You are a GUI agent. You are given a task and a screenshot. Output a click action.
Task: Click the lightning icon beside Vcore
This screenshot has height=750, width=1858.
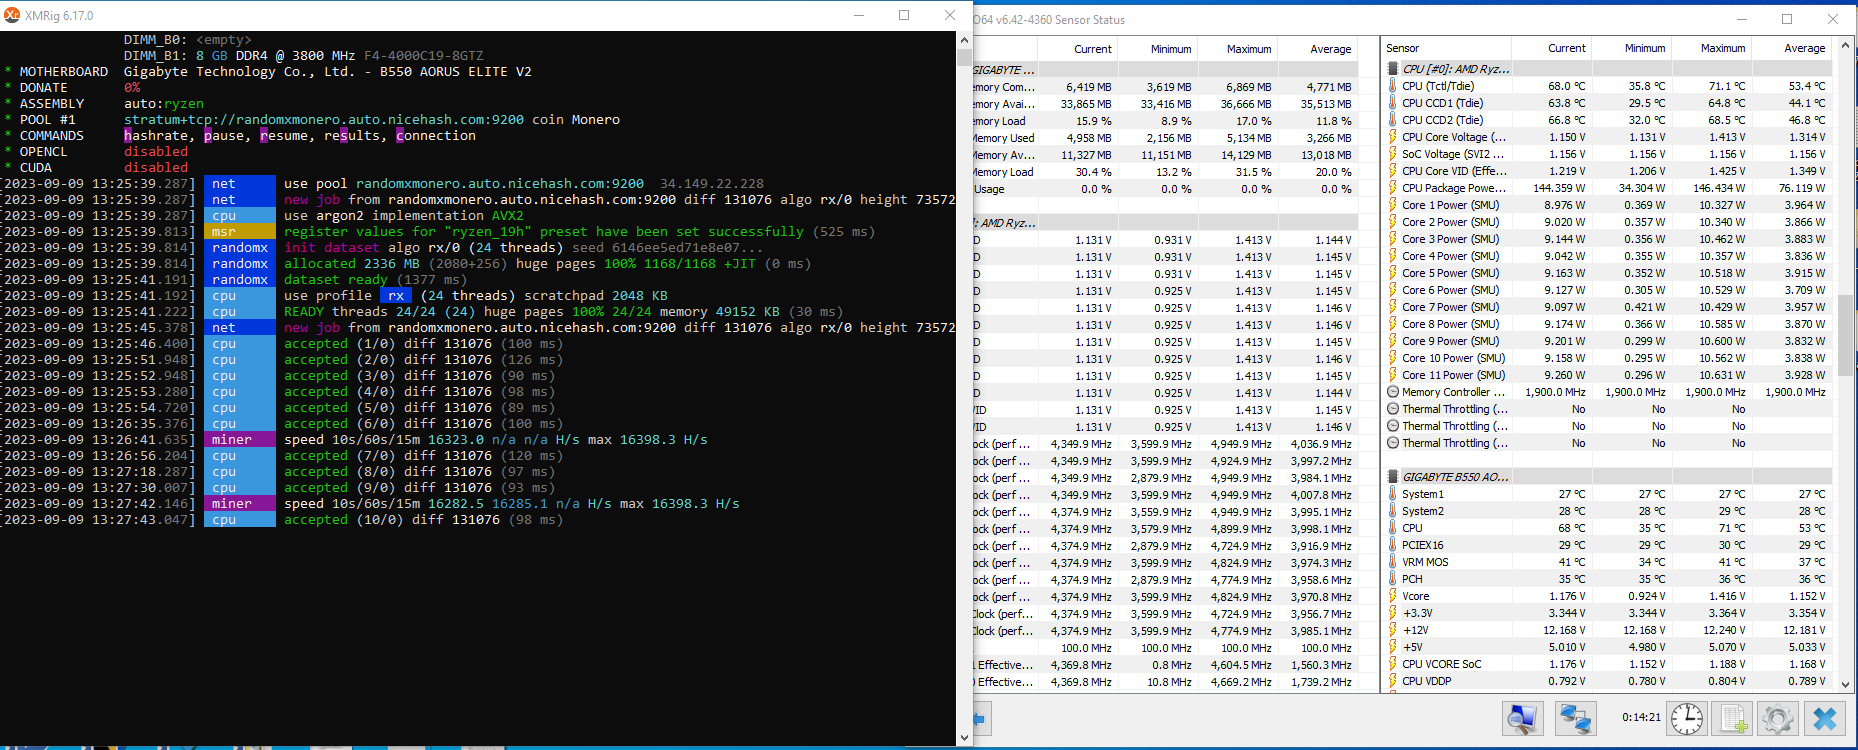1392,596
